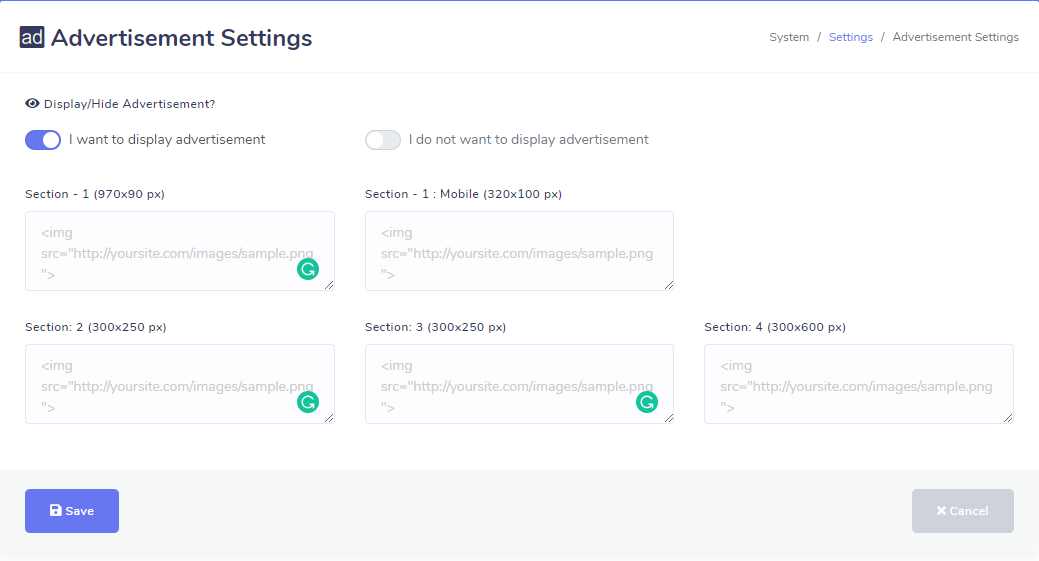Click the Grammarly icon in Section - 1 field

tap(308, 269)
